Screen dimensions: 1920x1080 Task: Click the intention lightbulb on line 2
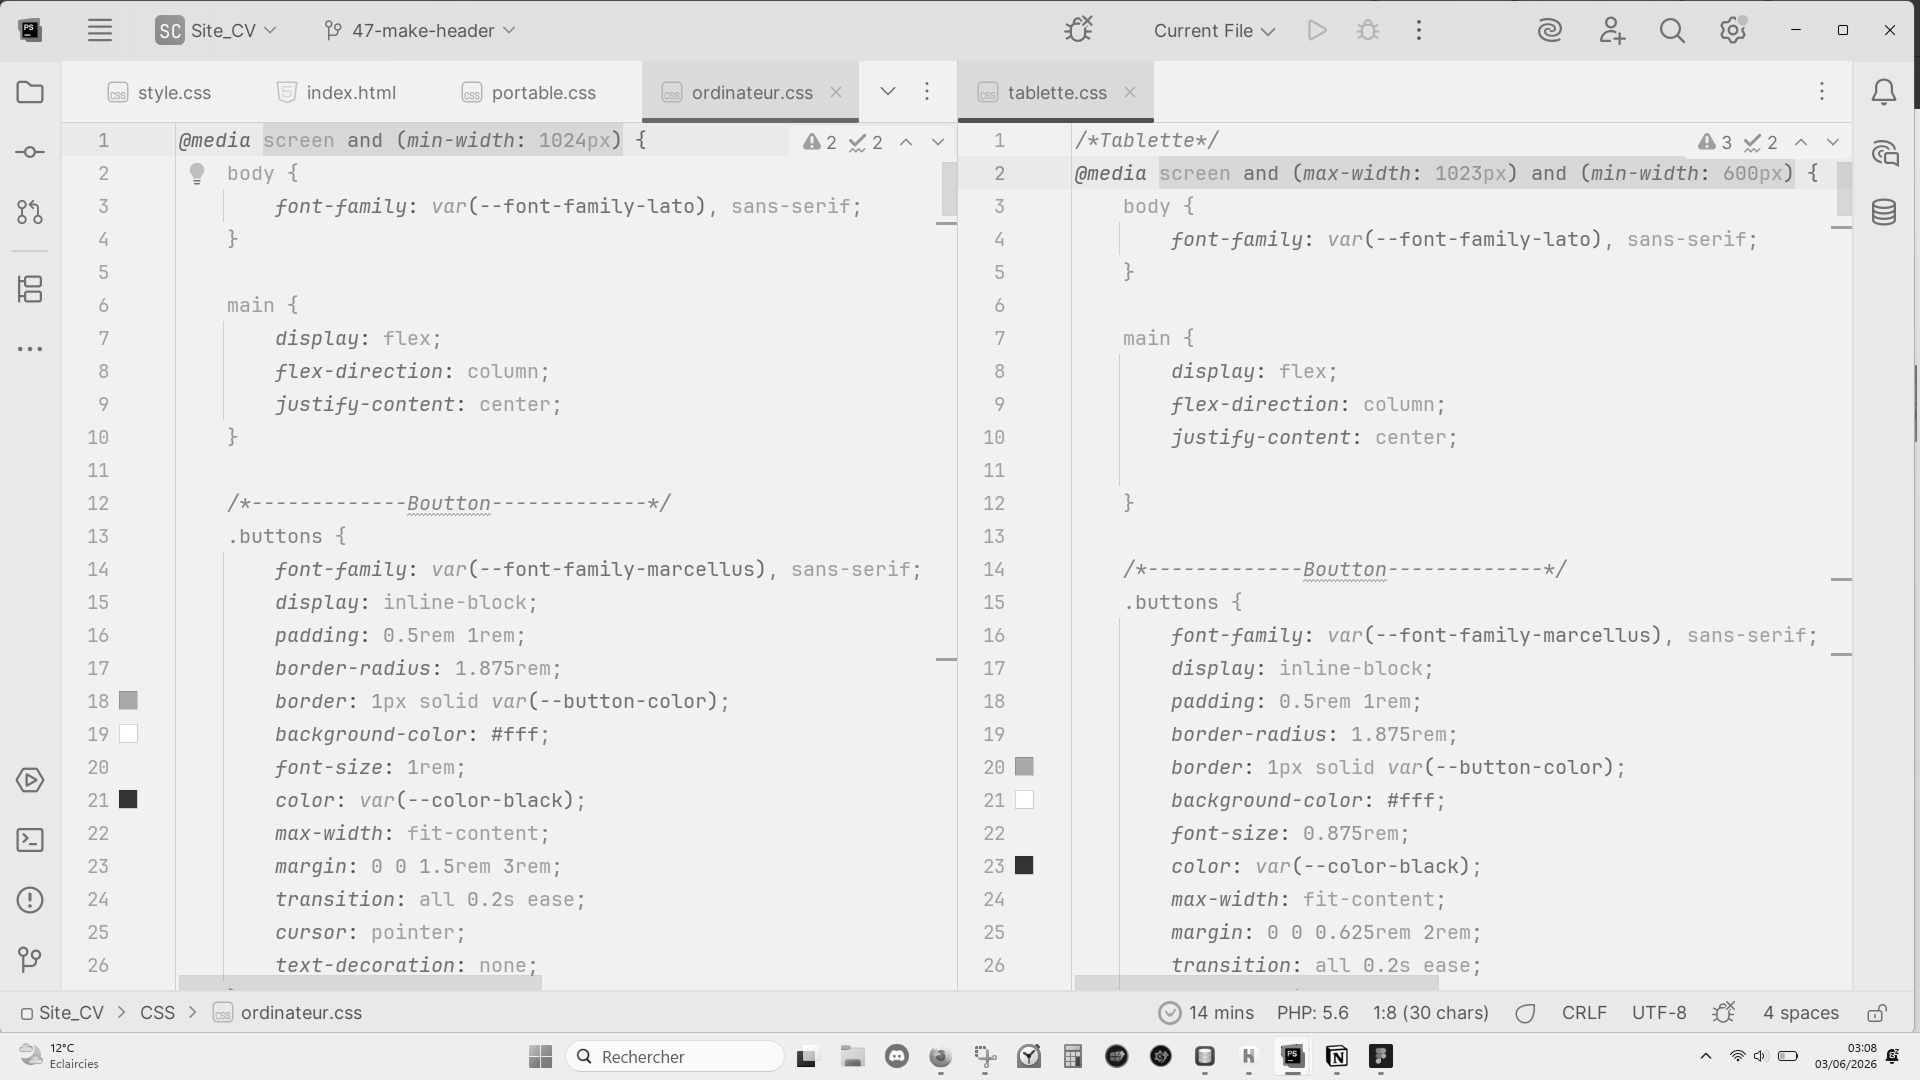(197, 174)
